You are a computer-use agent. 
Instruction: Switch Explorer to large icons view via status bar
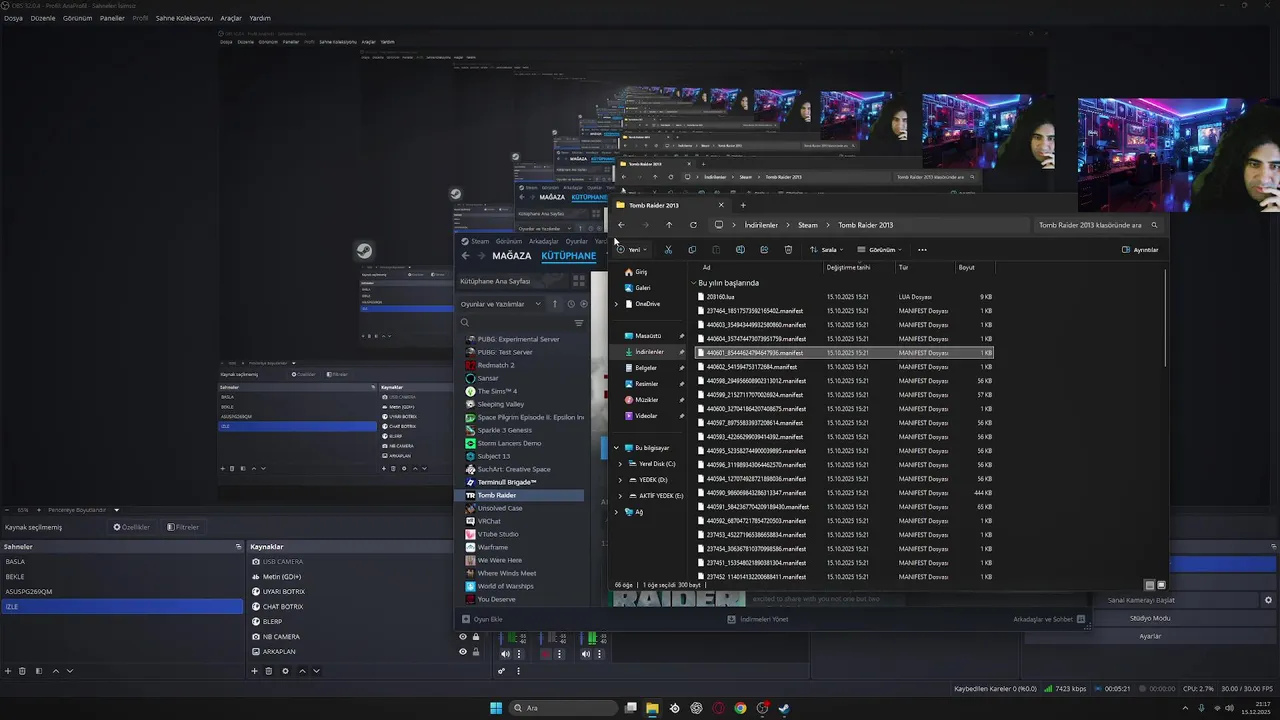coord(1160,585)
